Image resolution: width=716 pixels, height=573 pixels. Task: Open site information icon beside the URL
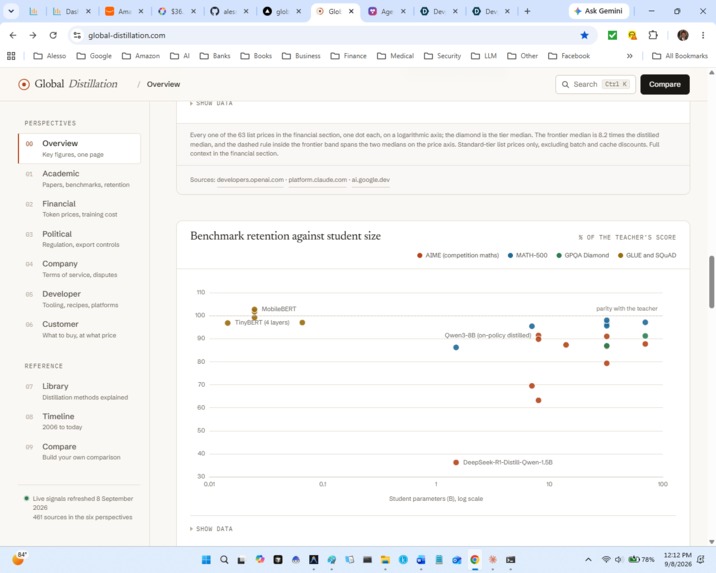click(x=77, y=35)
